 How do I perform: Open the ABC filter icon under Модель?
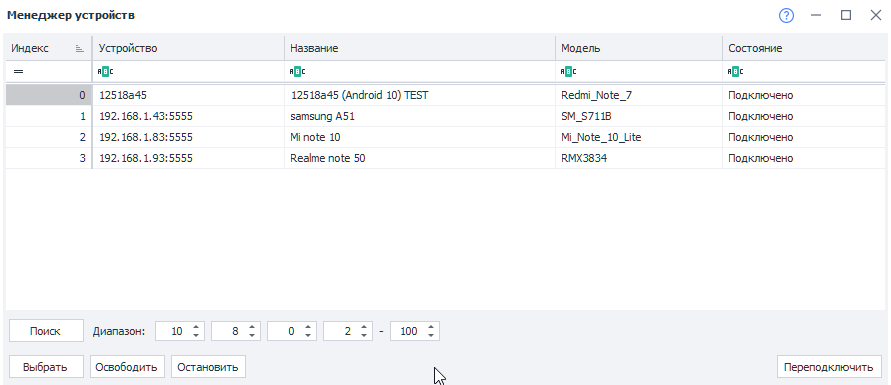(x=568, y=72)
